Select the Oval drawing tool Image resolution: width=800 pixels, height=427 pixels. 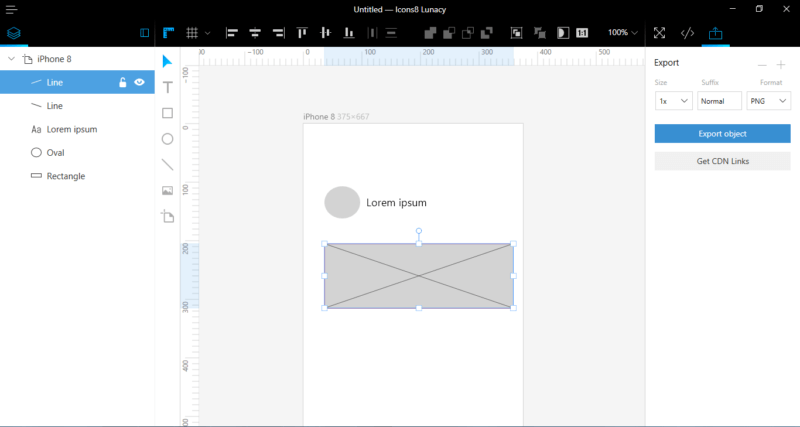(167, 139)
